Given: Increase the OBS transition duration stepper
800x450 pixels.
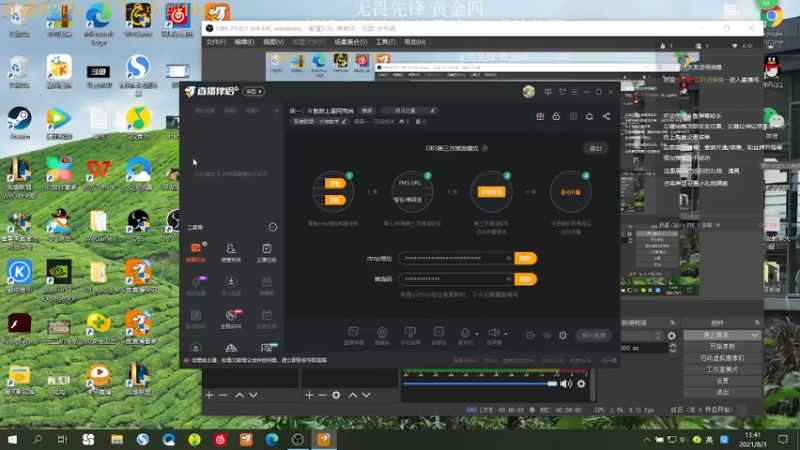Looking at the screenshot, I should 672,345.
